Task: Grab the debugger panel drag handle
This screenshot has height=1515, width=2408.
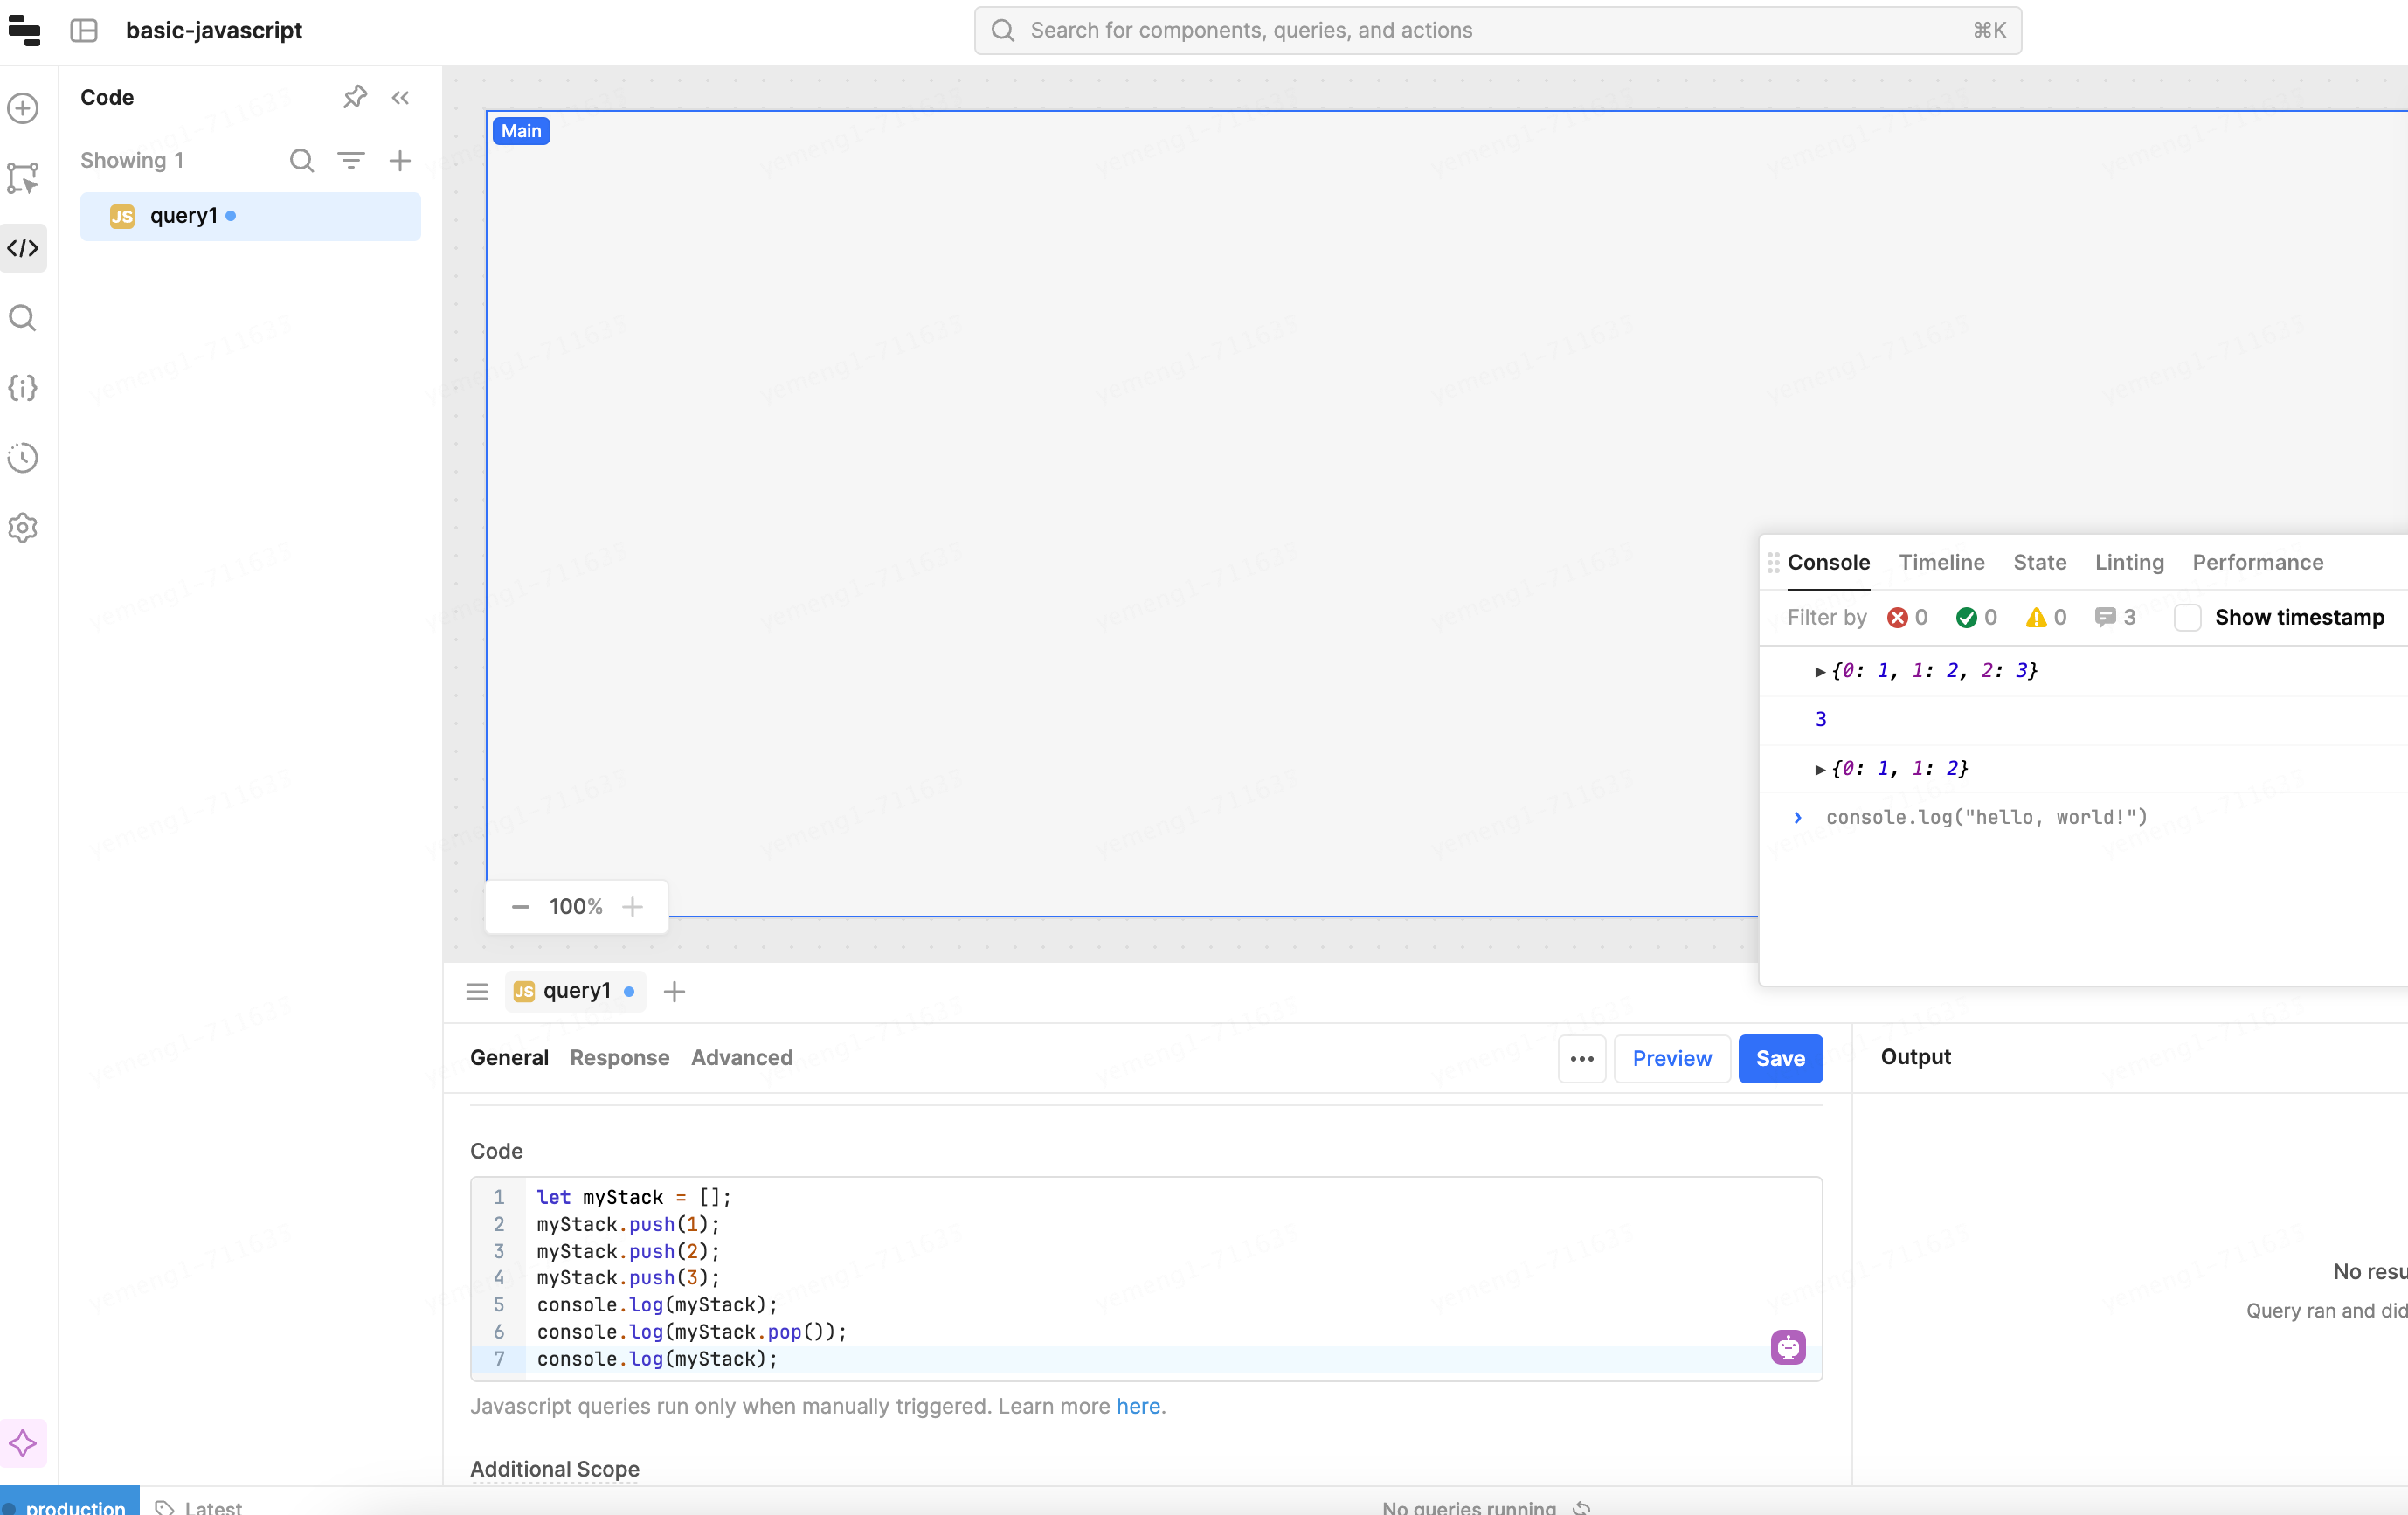Action: (x=1773, y=563)
